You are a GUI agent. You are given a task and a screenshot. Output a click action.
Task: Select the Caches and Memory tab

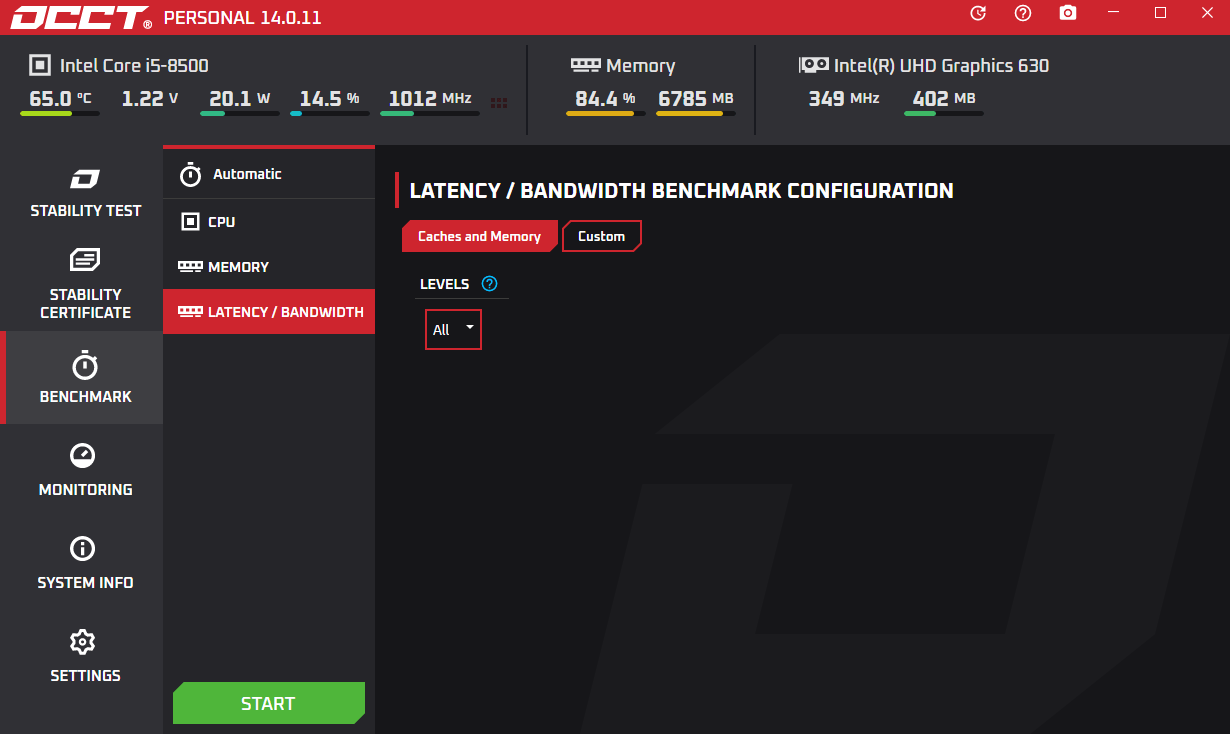click(478, 236)
